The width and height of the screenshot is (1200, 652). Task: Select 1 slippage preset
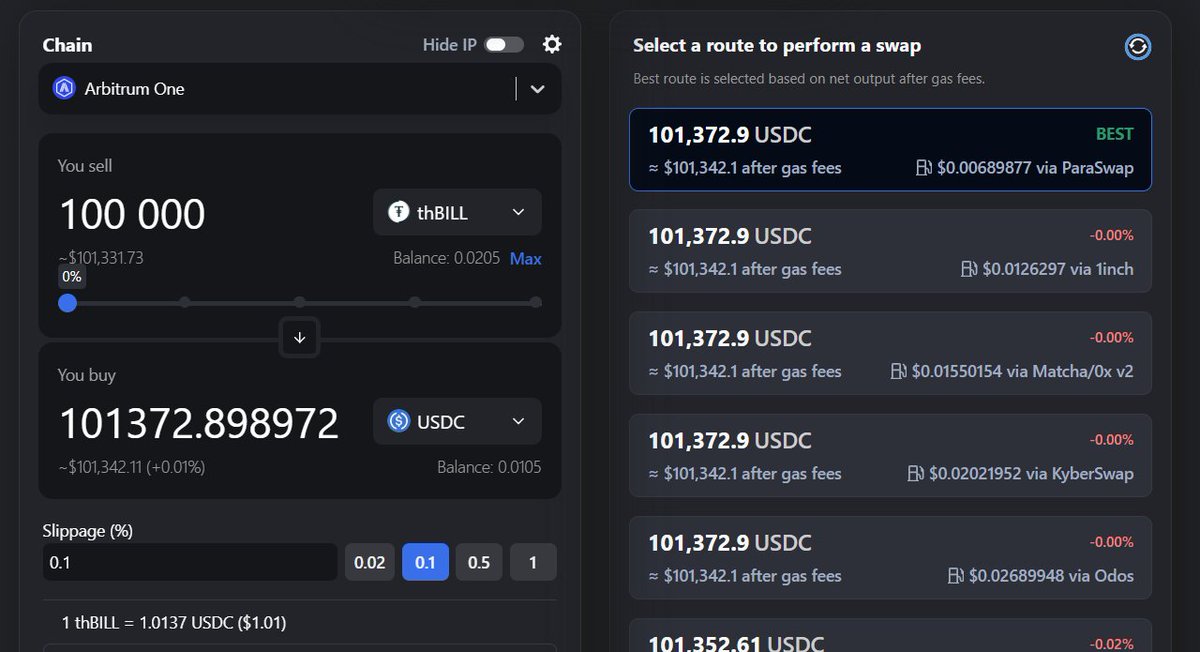click(x=533, y=562)
